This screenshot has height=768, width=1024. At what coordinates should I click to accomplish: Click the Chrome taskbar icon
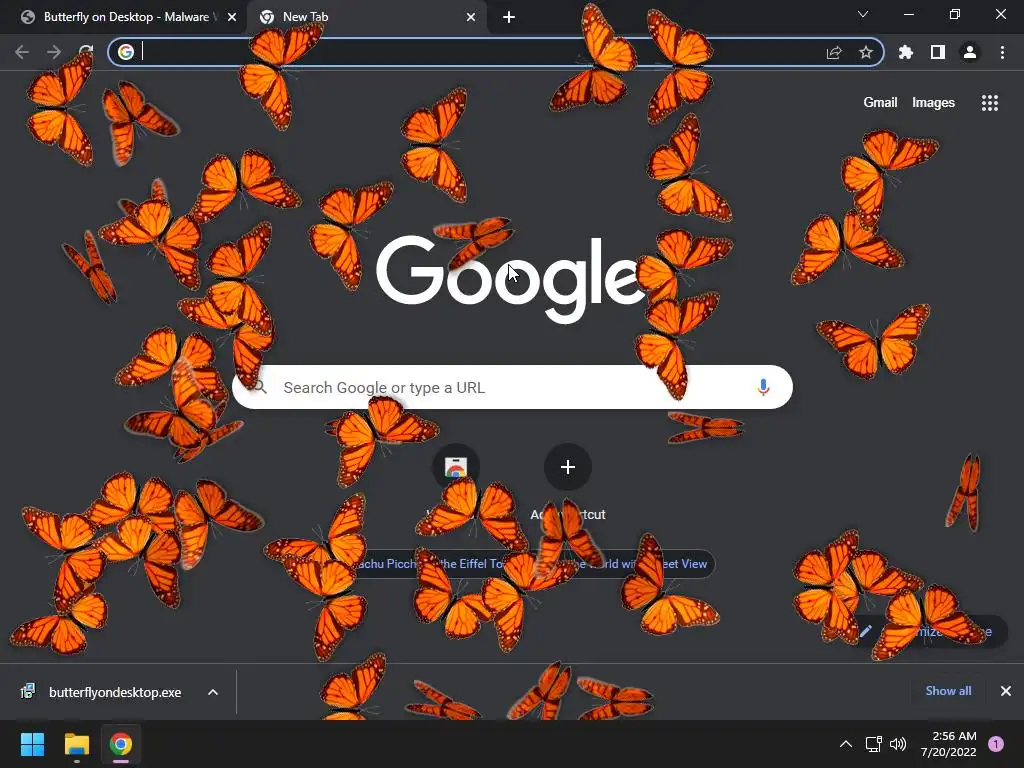[121, 744]
